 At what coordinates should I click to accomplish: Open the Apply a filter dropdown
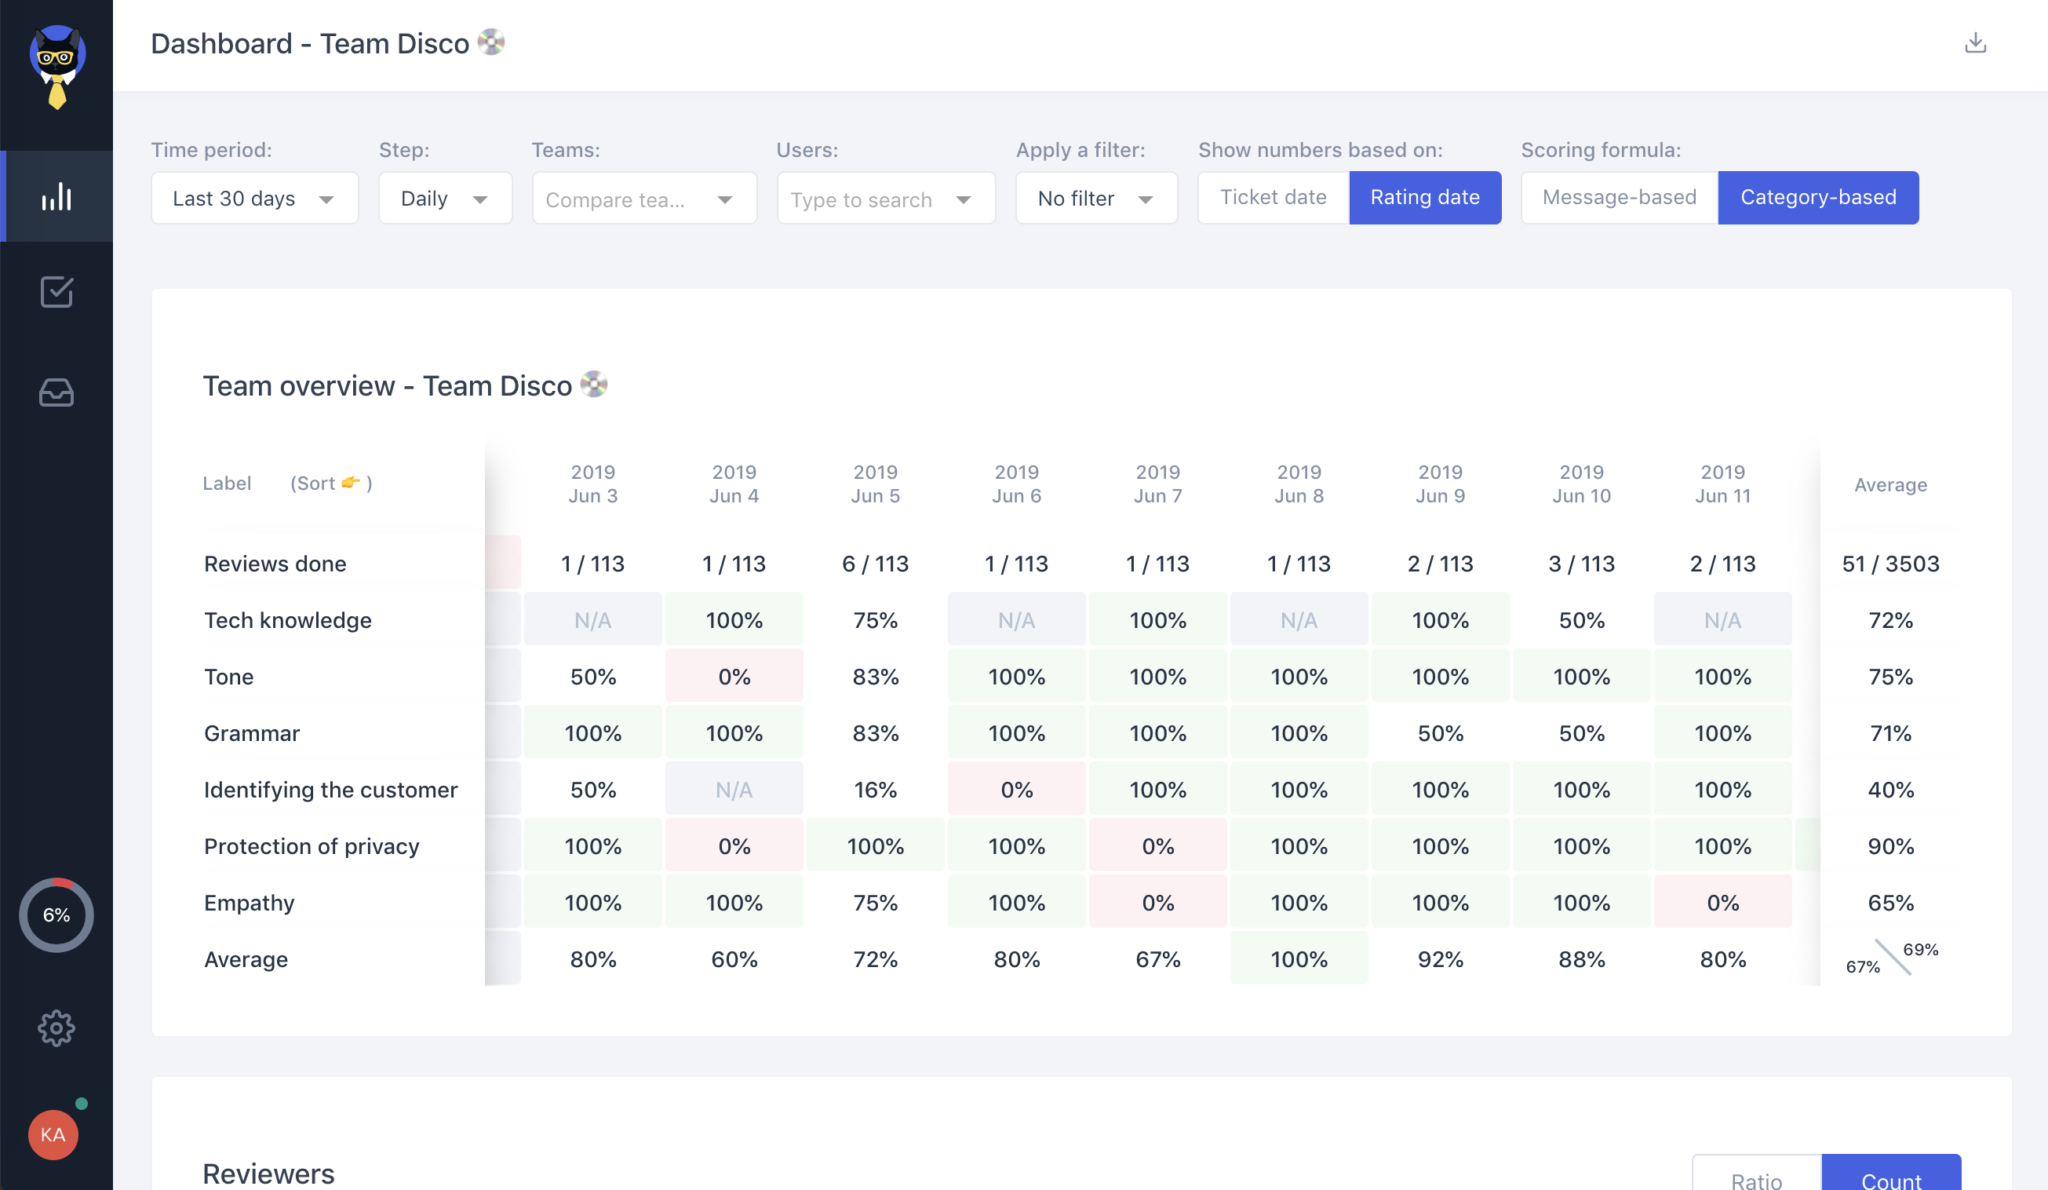click(1096, 198)
